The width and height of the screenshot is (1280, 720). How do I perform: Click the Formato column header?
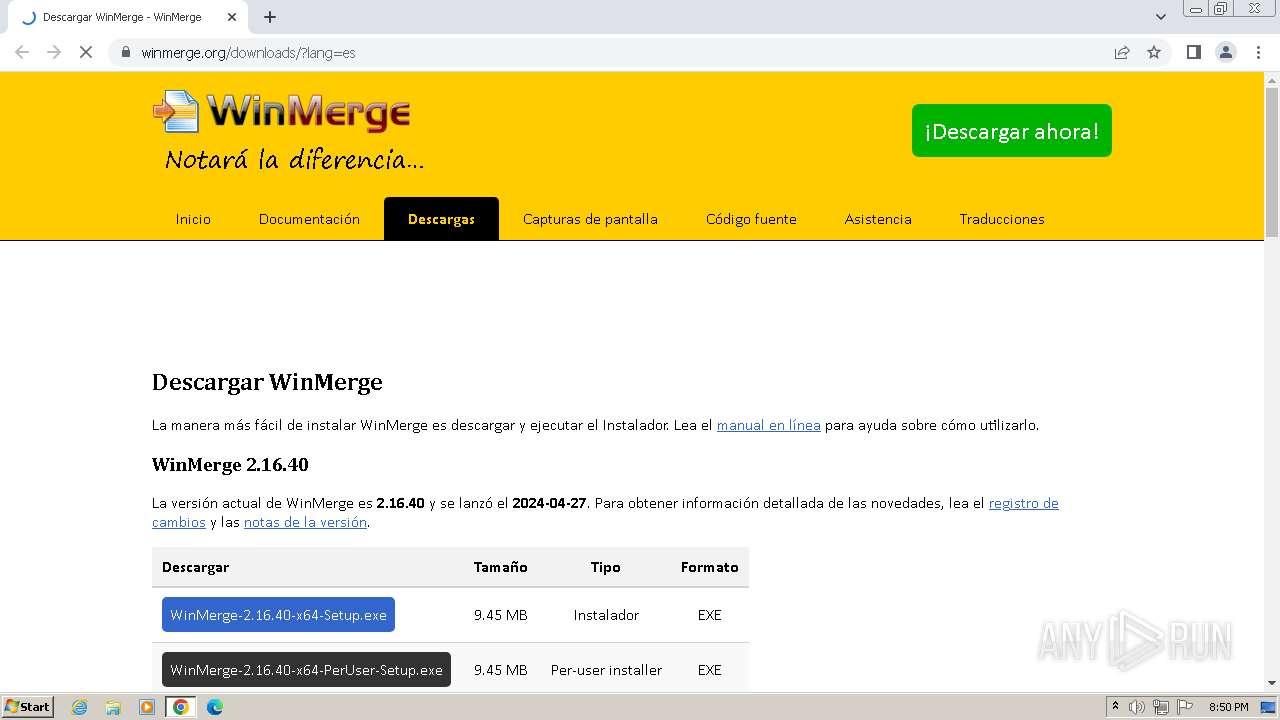710,567
